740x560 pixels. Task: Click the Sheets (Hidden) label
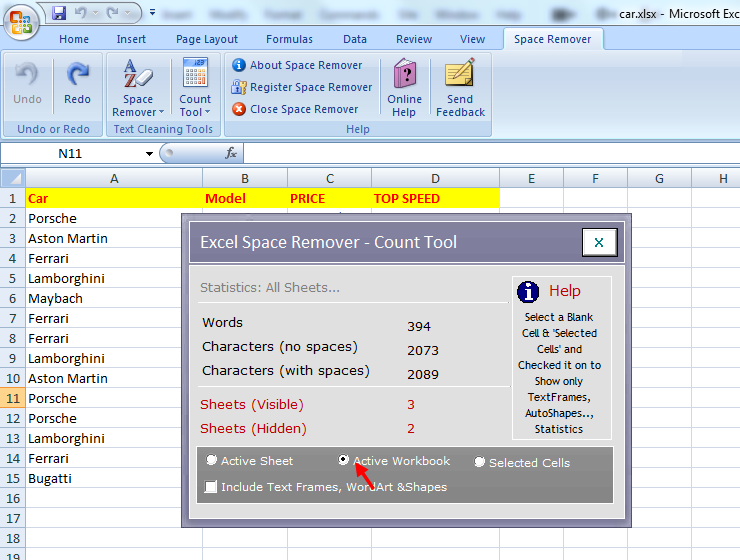coord(253,429)
